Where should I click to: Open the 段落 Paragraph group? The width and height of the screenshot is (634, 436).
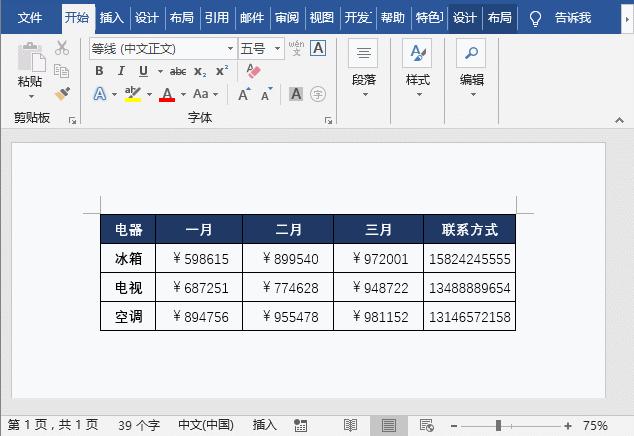point(363,69)
